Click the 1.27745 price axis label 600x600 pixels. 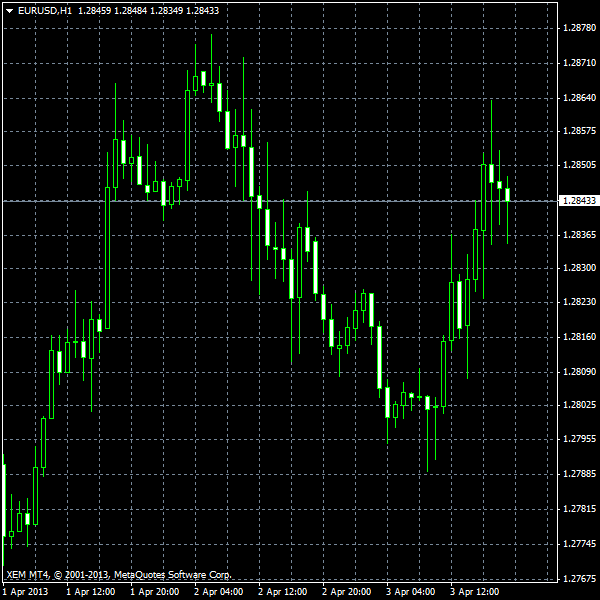click(x=580, y=544)
